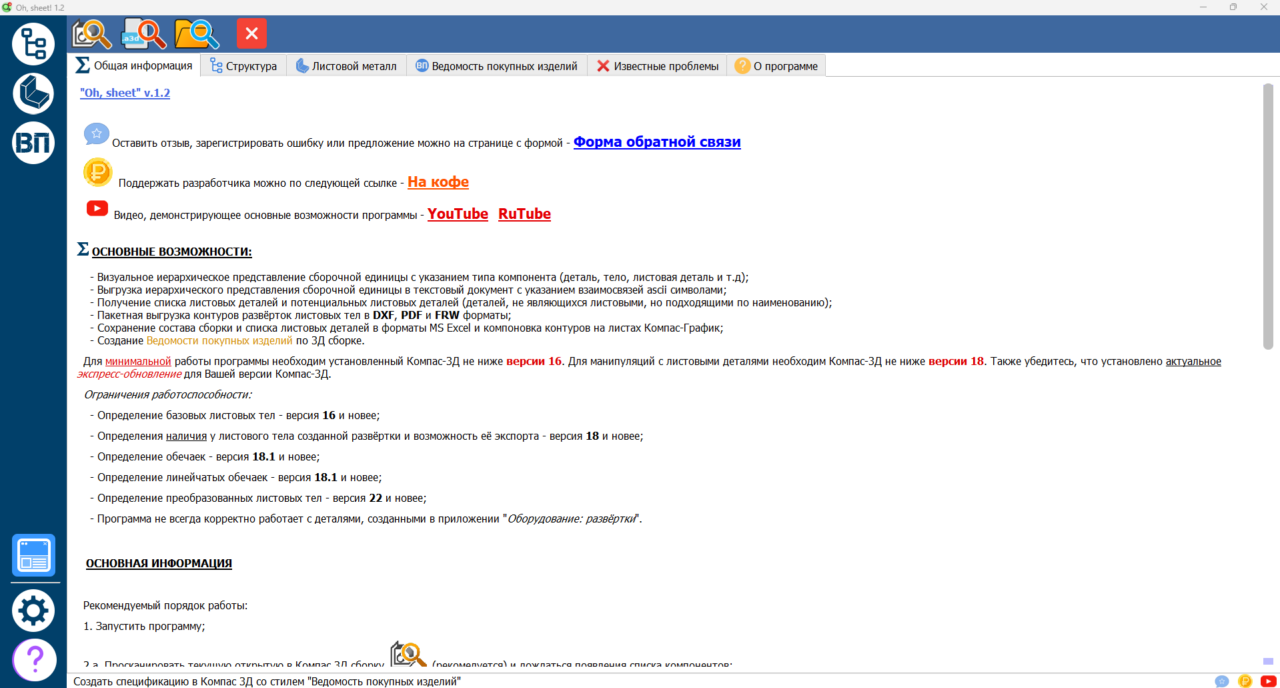This screenshot has height=688, width=1280.
Task: Scan a folder with the folder magnifier icon
Action: (197, 34)
